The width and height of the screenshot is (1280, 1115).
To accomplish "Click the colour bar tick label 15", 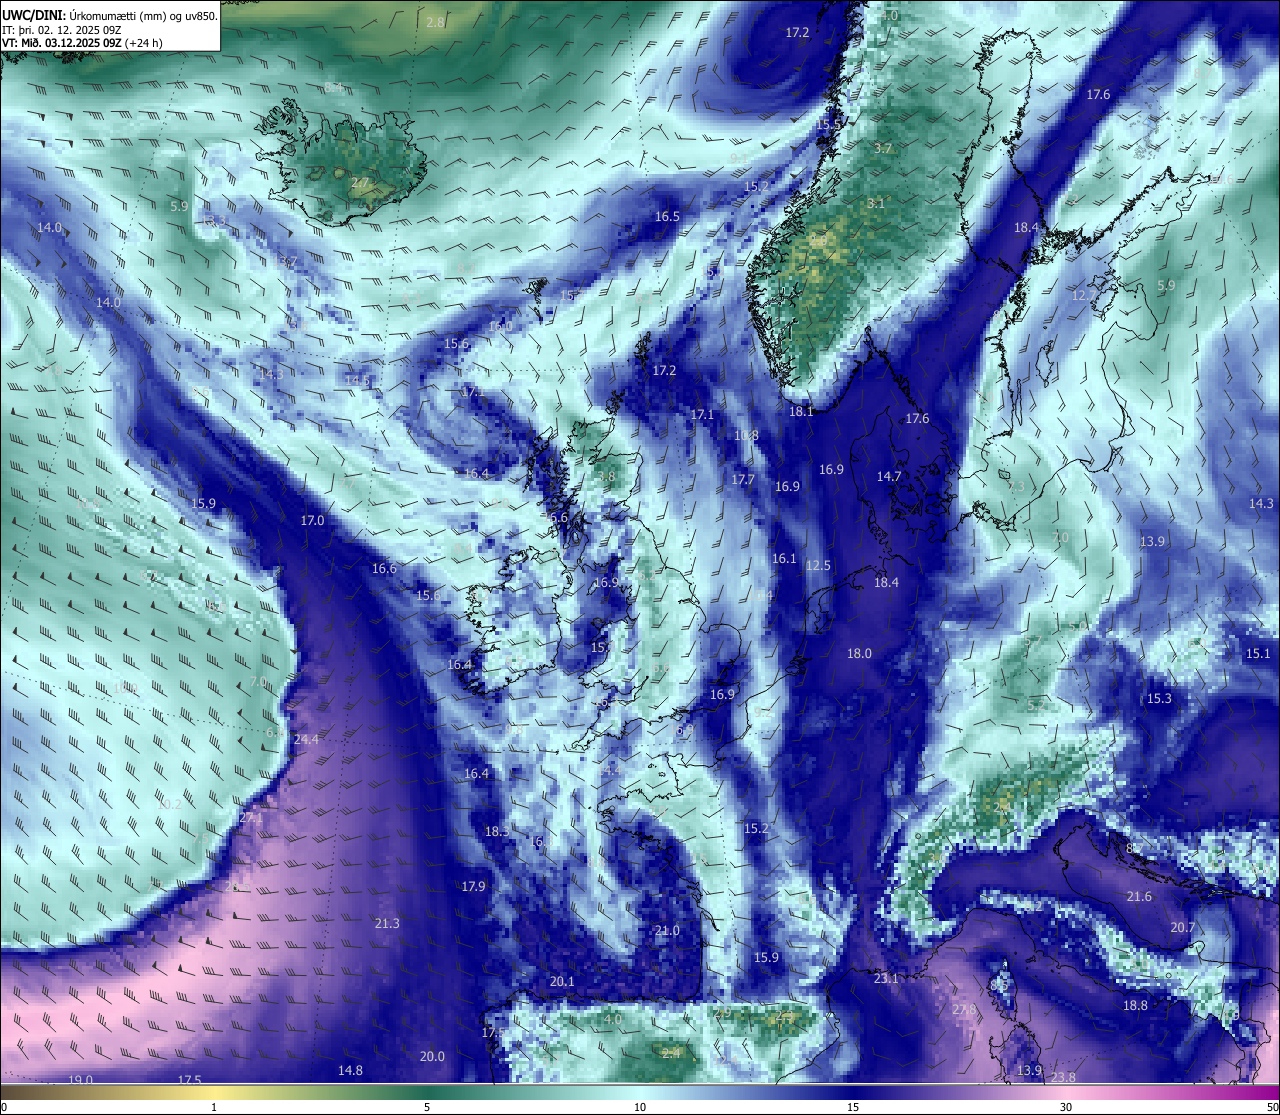I will [853, 1107].
